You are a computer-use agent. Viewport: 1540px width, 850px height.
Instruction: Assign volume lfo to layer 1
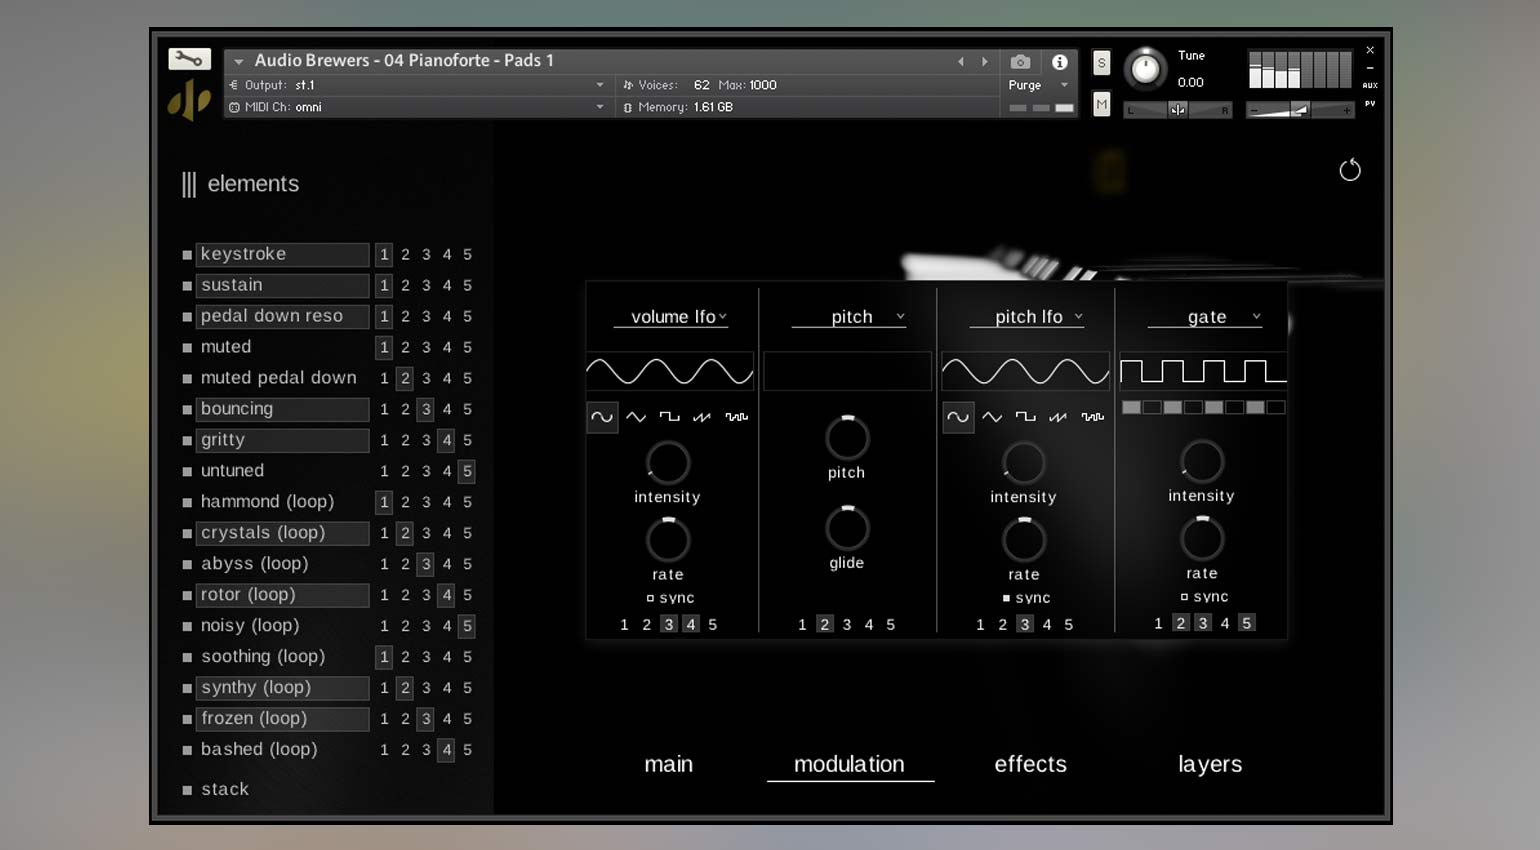click(x=624, y=625)
